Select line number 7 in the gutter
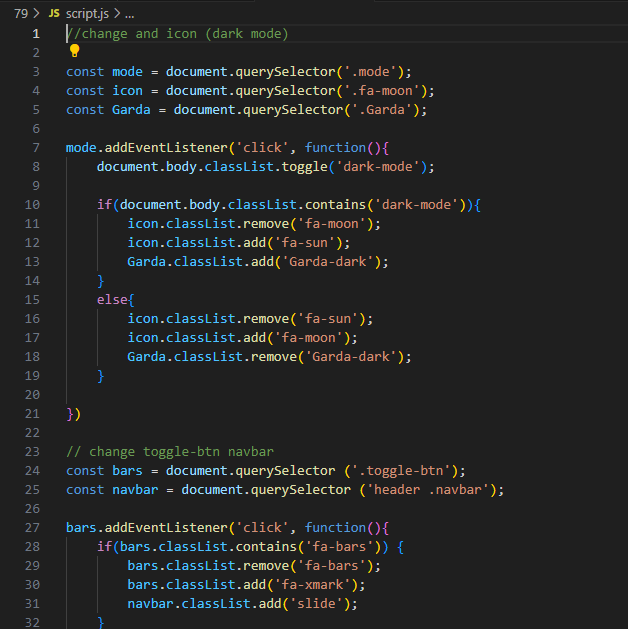The width and height of the screenshot is (628, 629). (x=36, y=148)
